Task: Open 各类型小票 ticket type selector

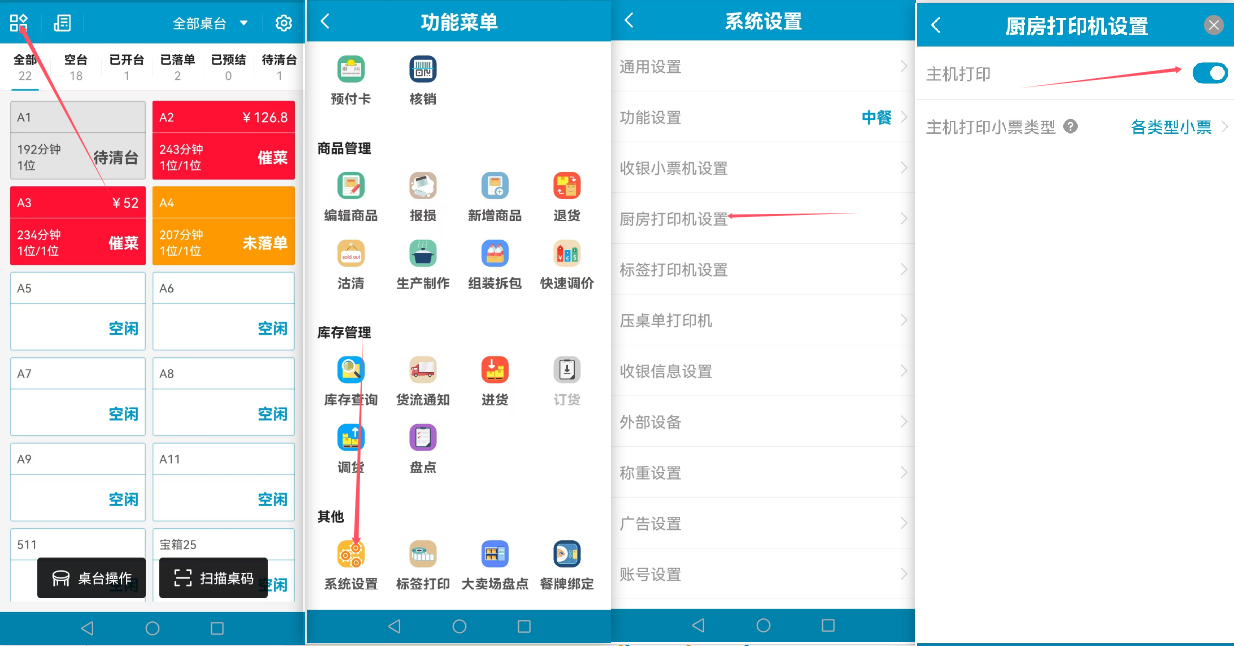Action: [1180, 127]
